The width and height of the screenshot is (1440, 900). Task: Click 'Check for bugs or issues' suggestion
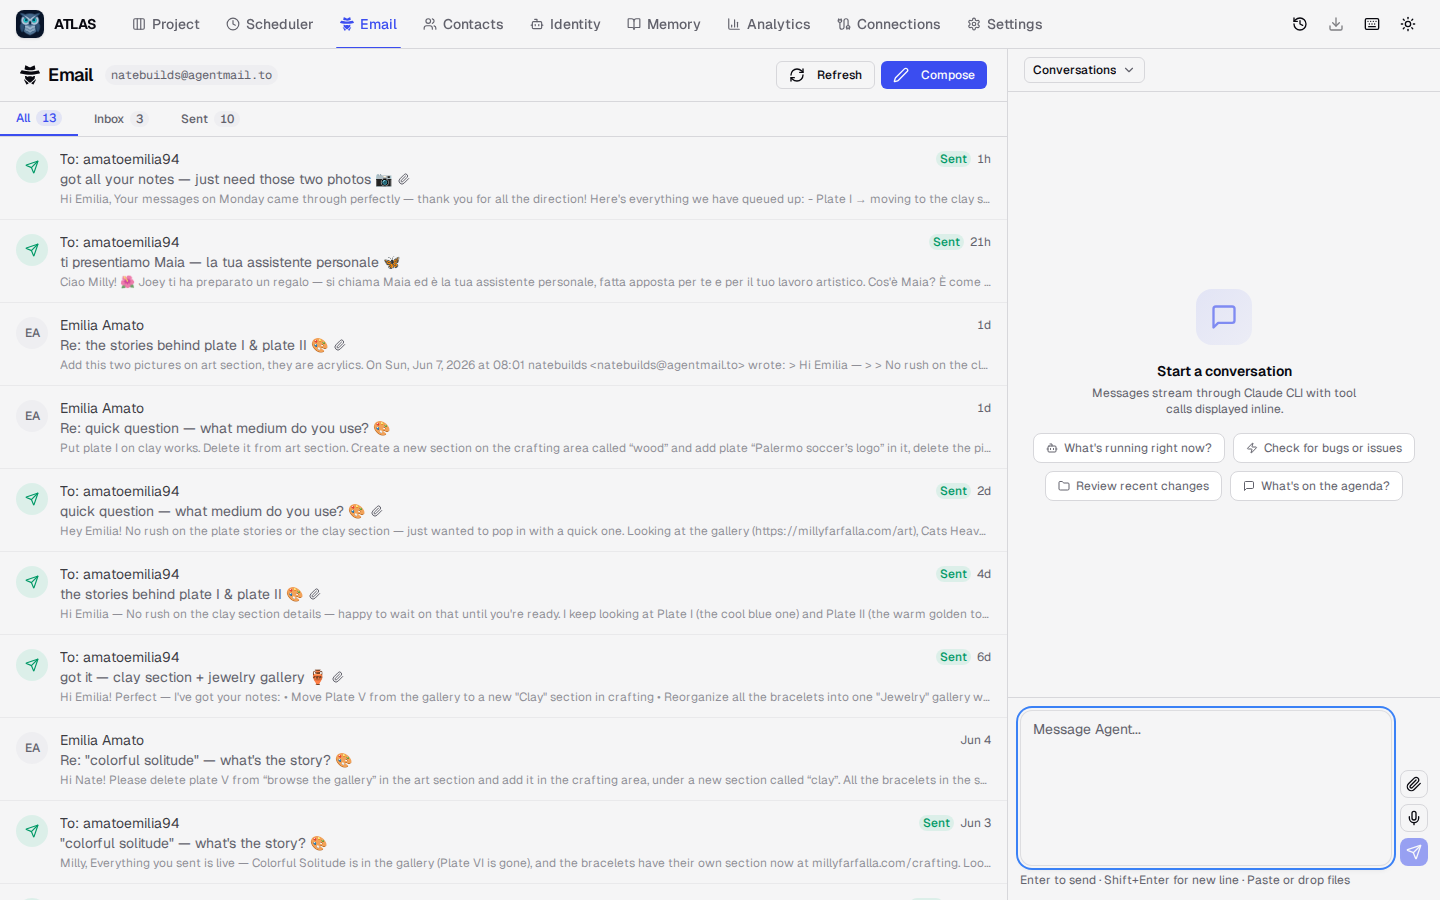point(1324,448)
